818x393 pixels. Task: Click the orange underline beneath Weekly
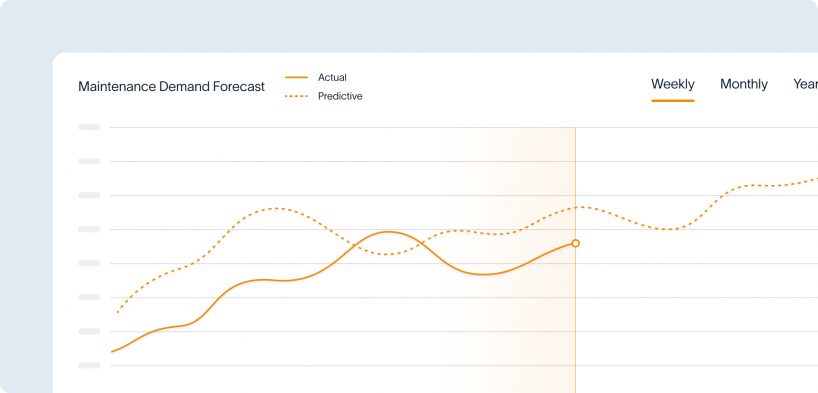tap(672, 101)
